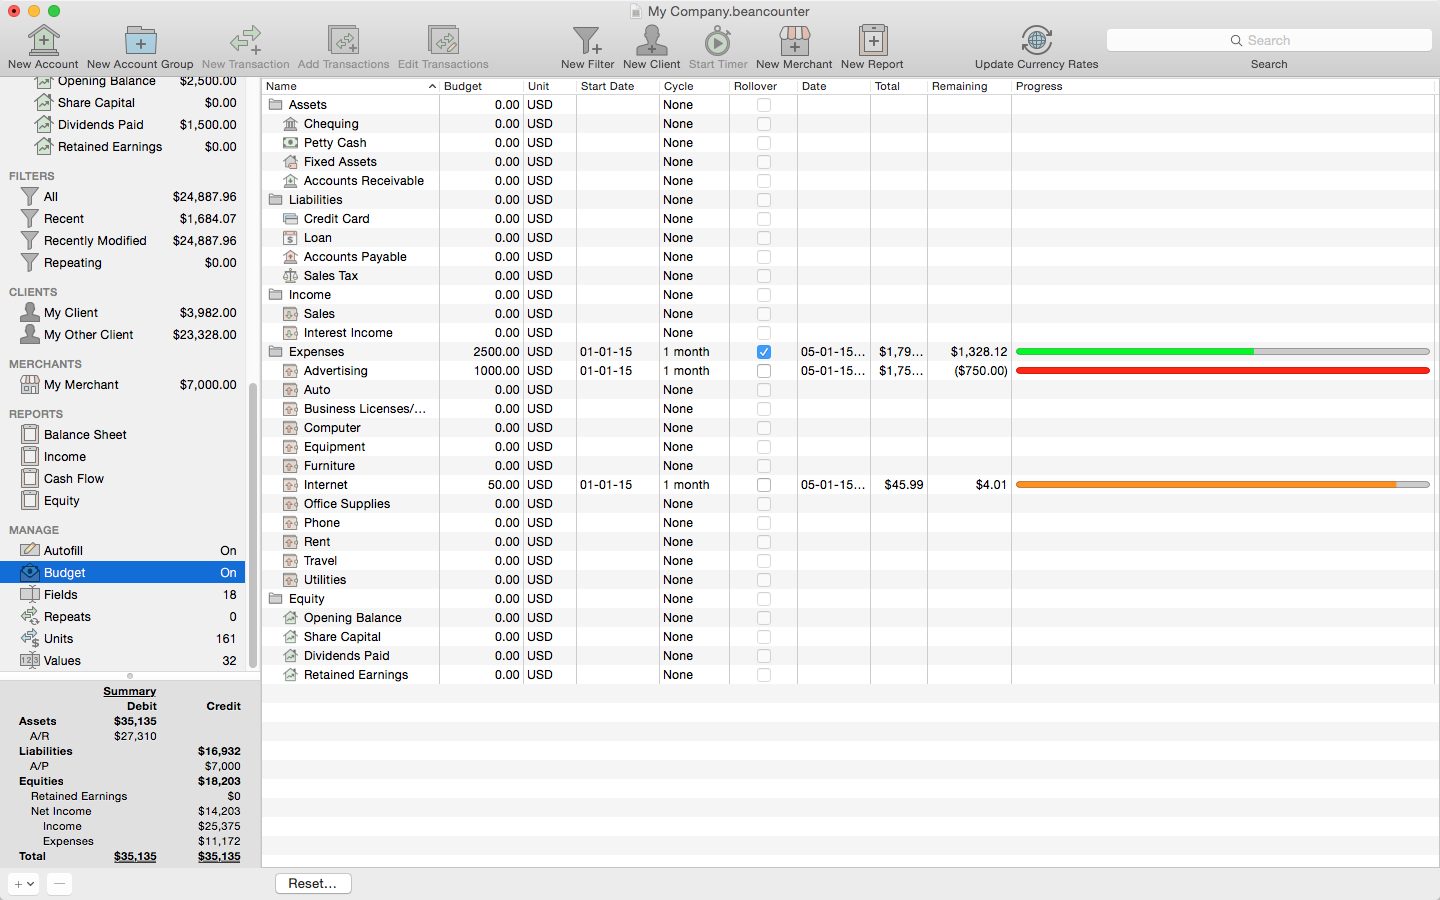Select Retained Earnings account in sidebar
1440x900 pixels.
[x=124, y=147]
